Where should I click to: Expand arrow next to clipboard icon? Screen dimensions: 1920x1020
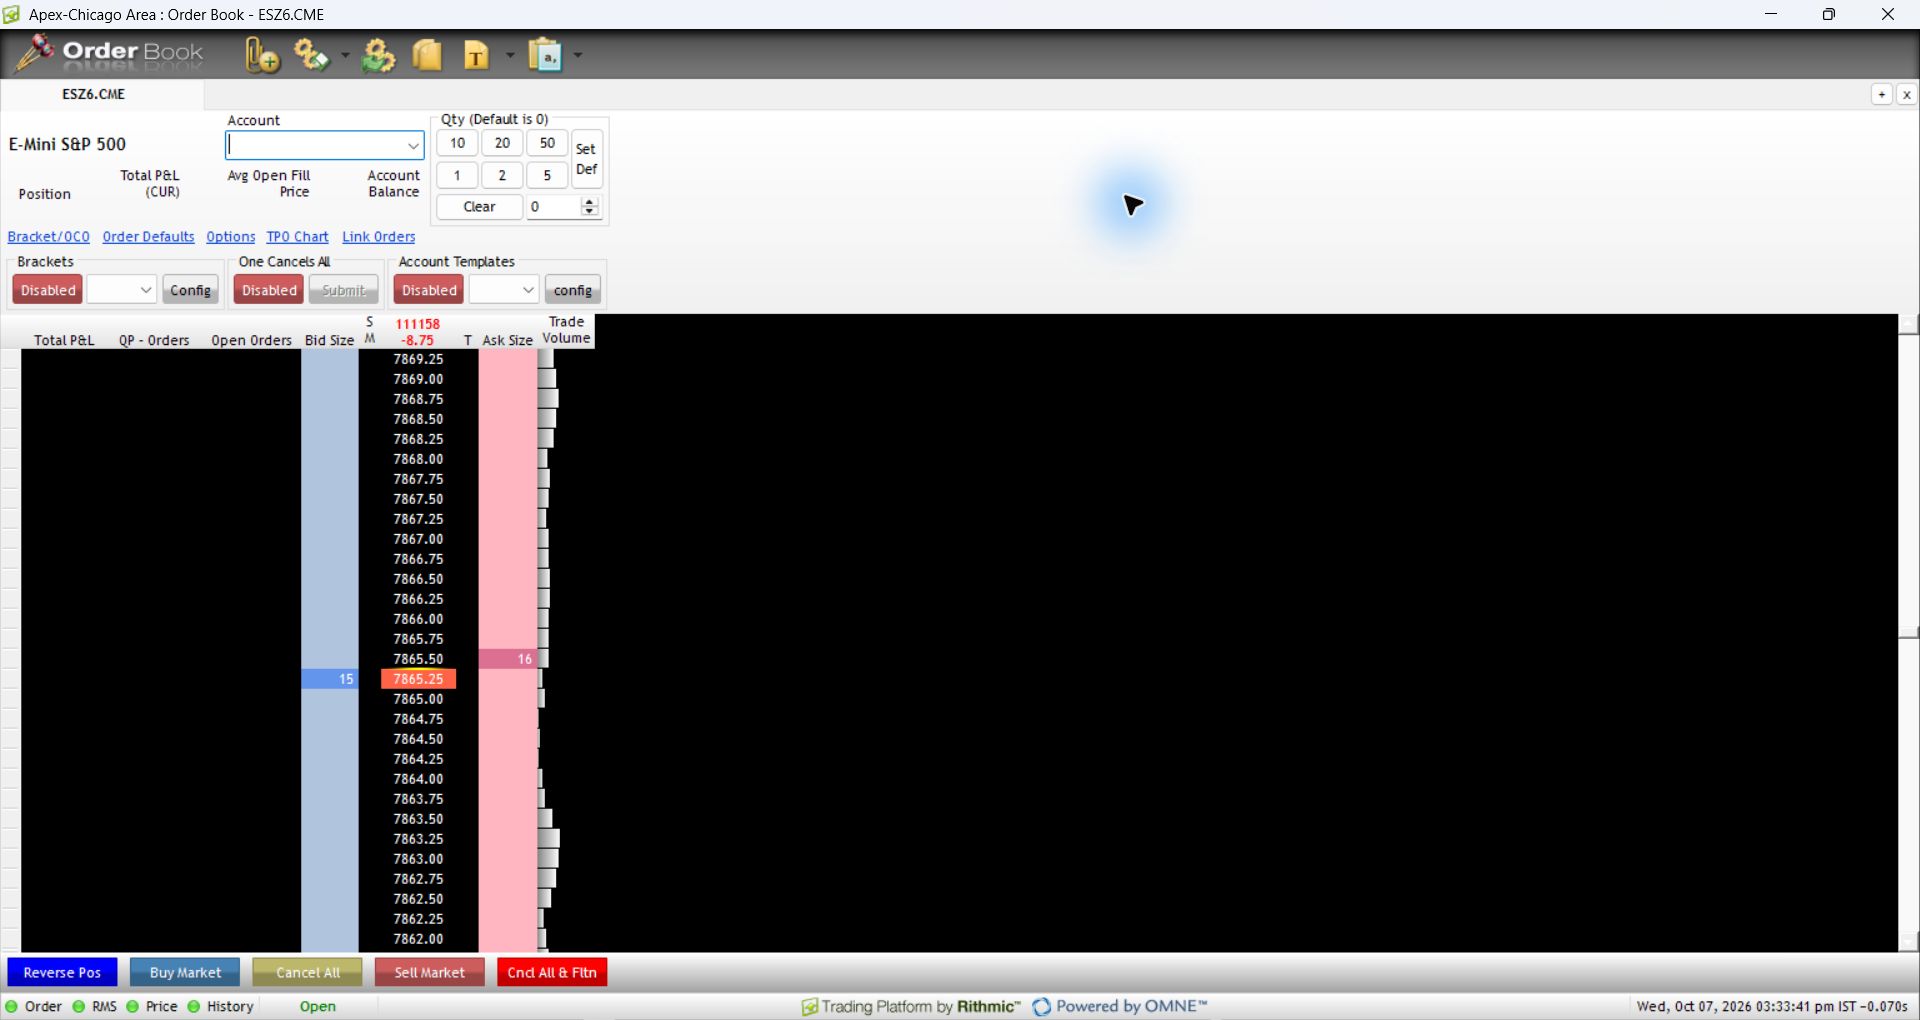coord(578,56)
